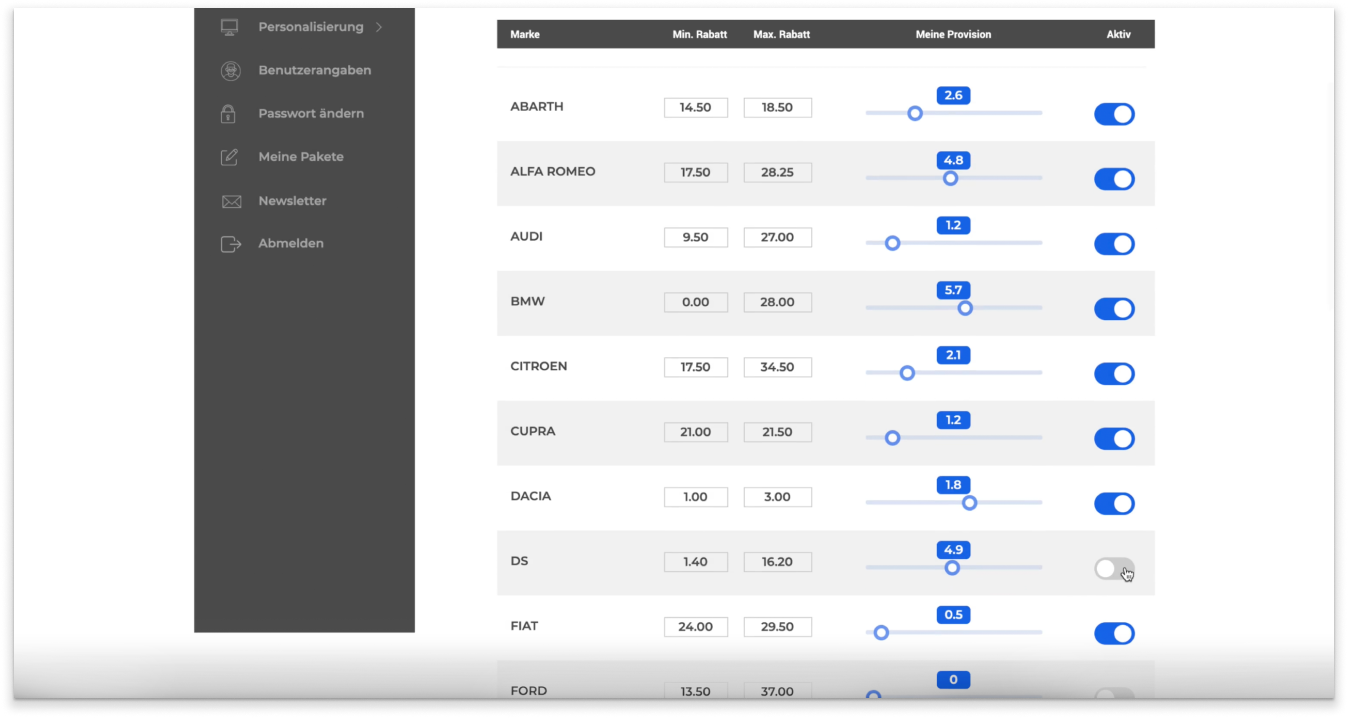The width and height of the screenshot is (1348, 718).
Task: Click the padlock icon for Passwort ändern
Action: tap(229, 114)
